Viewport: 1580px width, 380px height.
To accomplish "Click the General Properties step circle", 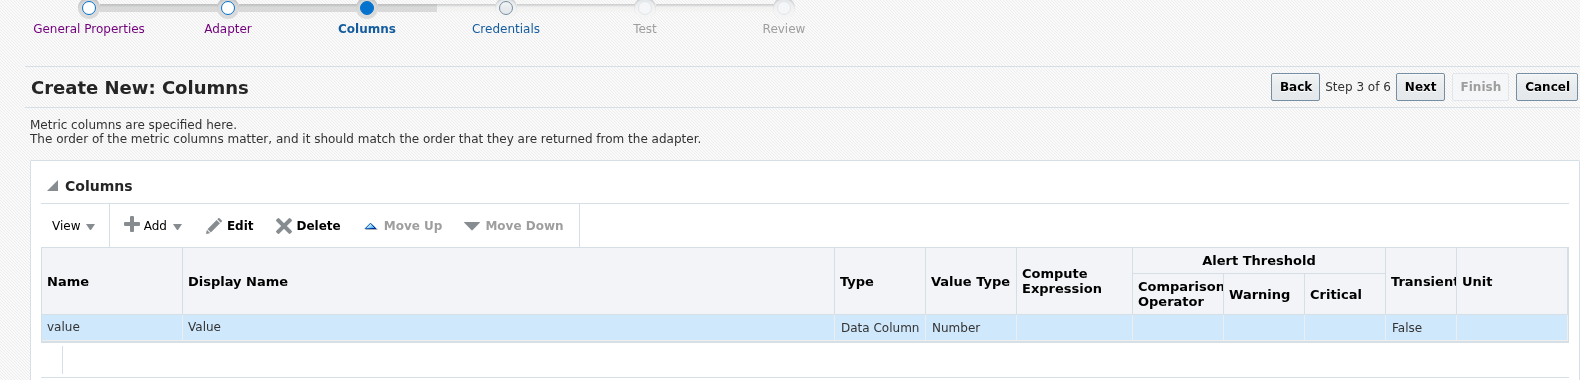I will coord(89,8).
